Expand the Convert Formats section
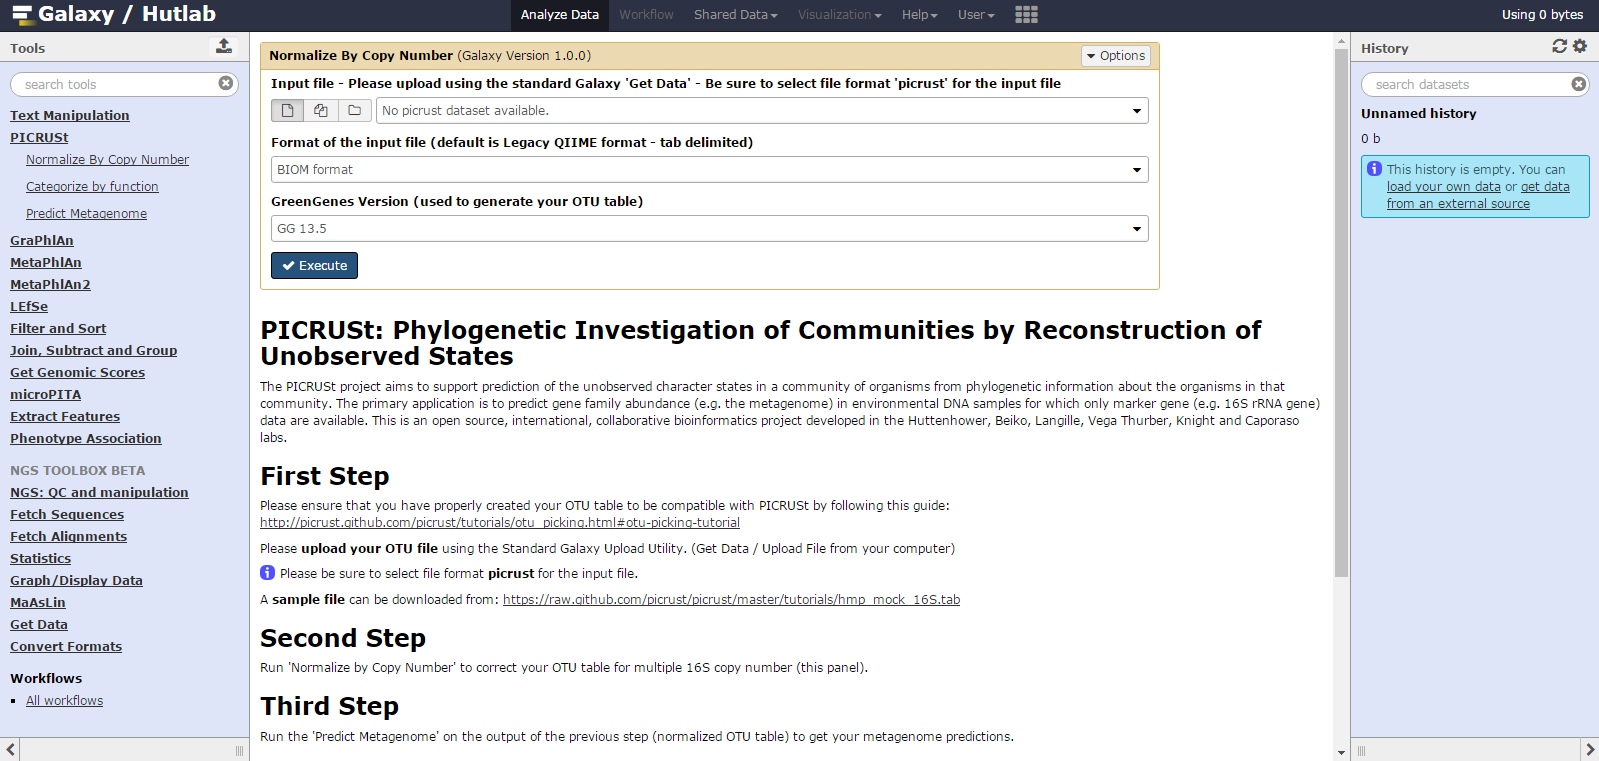This screenshot has height=761, width=1599. click(x=66, y=646)
